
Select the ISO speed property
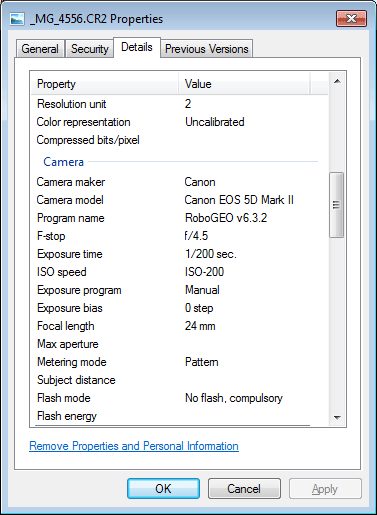tap(62, 272)
